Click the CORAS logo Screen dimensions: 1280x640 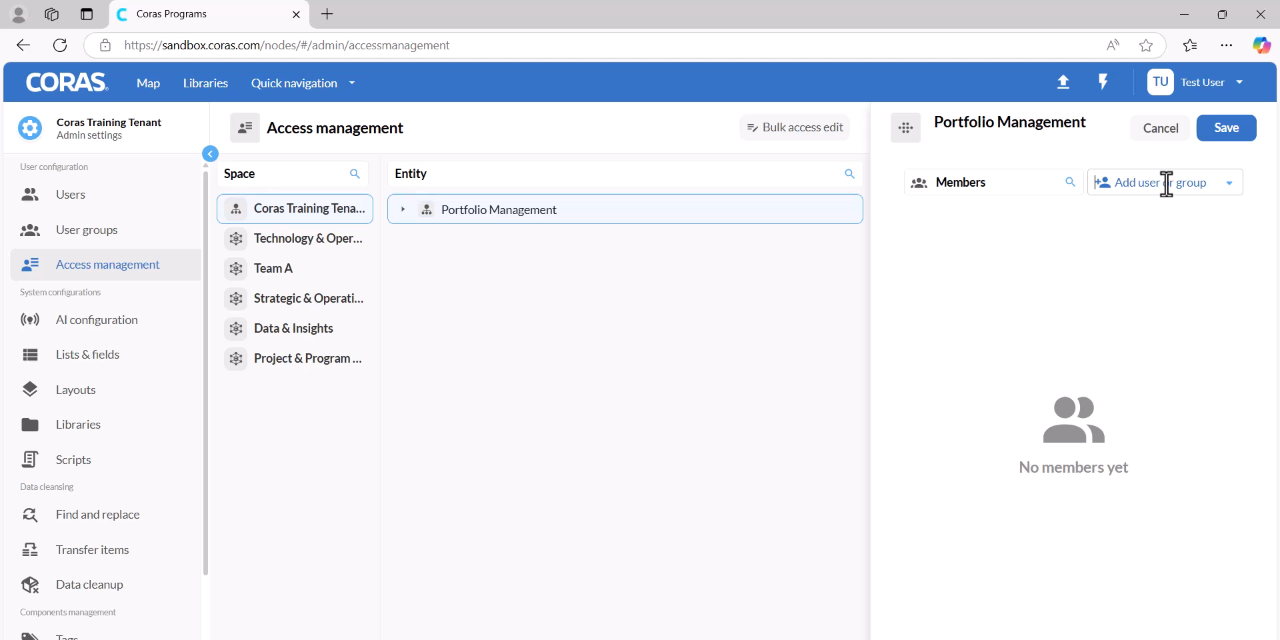click(67, 83)
